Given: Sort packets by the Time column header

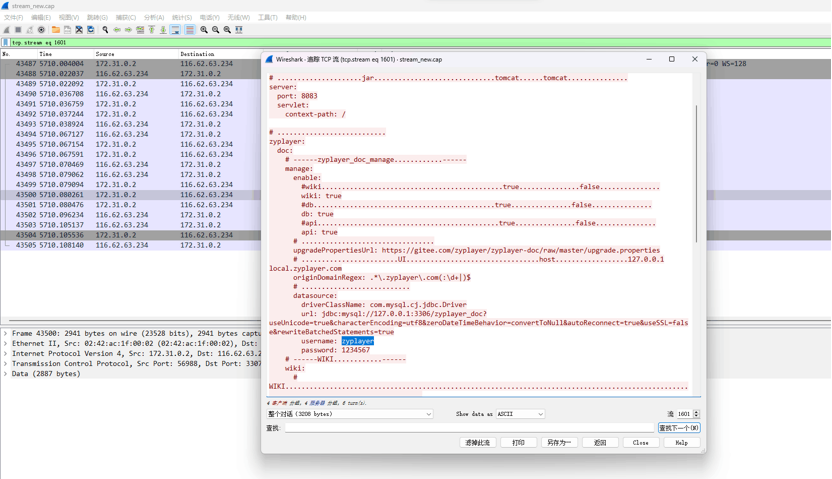Looking at the screenshot, I should 46,54.
